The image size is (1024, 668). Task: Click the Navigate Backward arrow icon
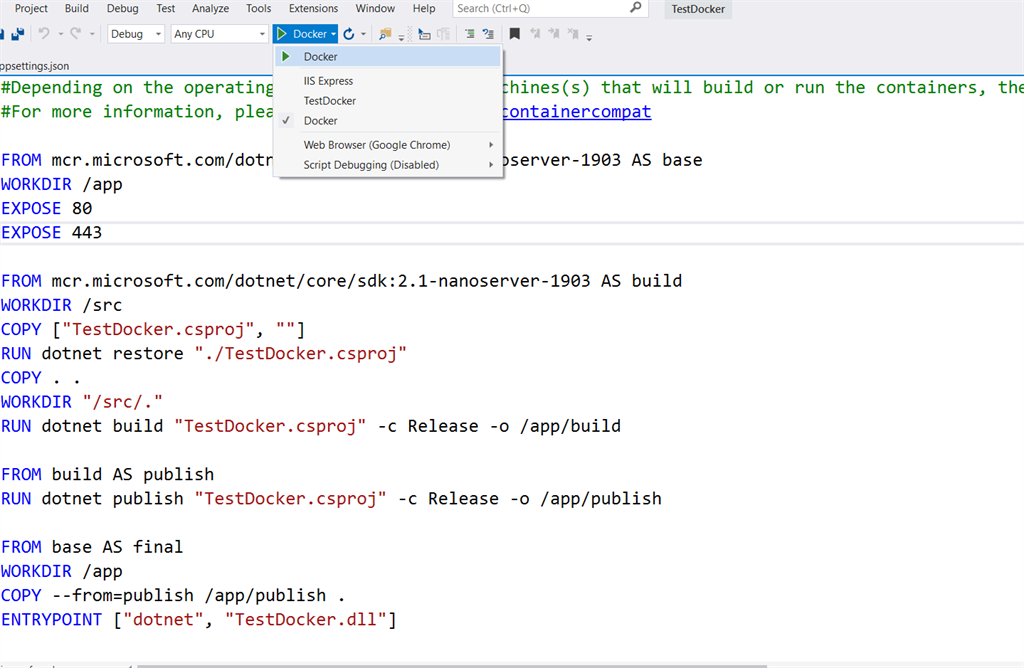point(537,33)
